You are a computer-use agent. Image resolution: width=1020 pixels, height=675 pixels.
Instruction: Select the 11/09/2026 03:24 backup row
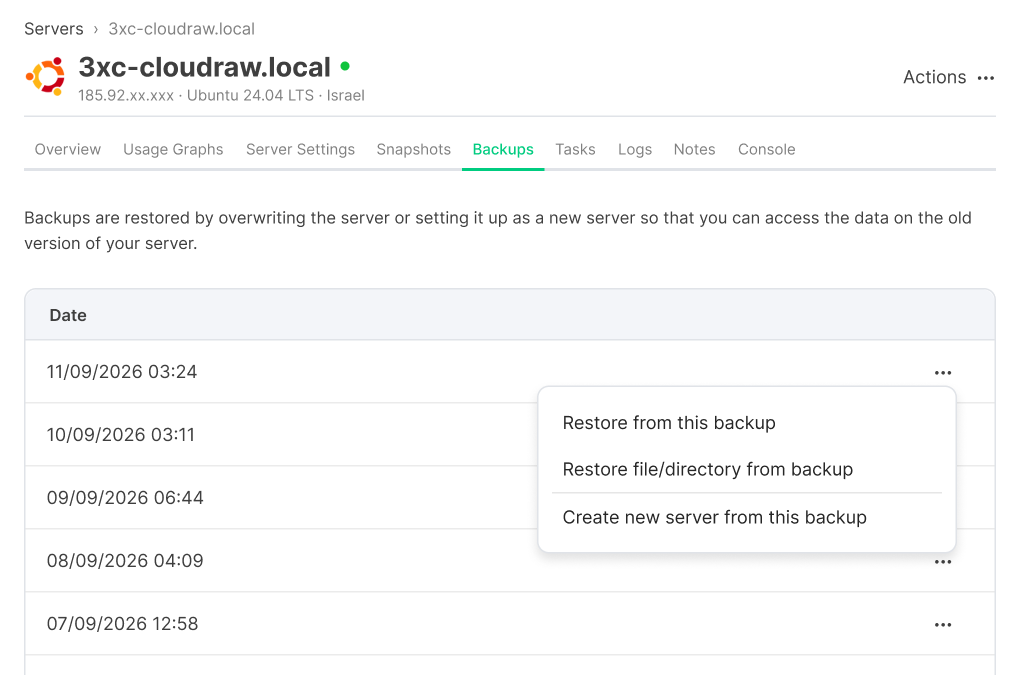click(x=510, y=372)
